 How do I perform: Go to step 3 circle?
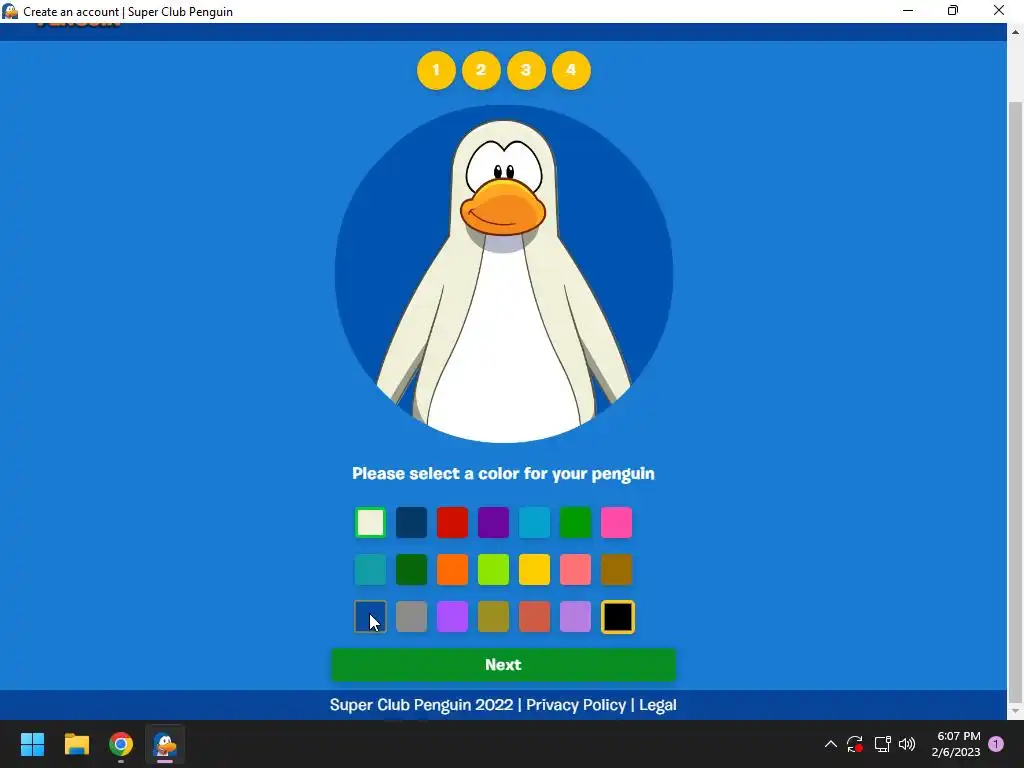(526, 70)
